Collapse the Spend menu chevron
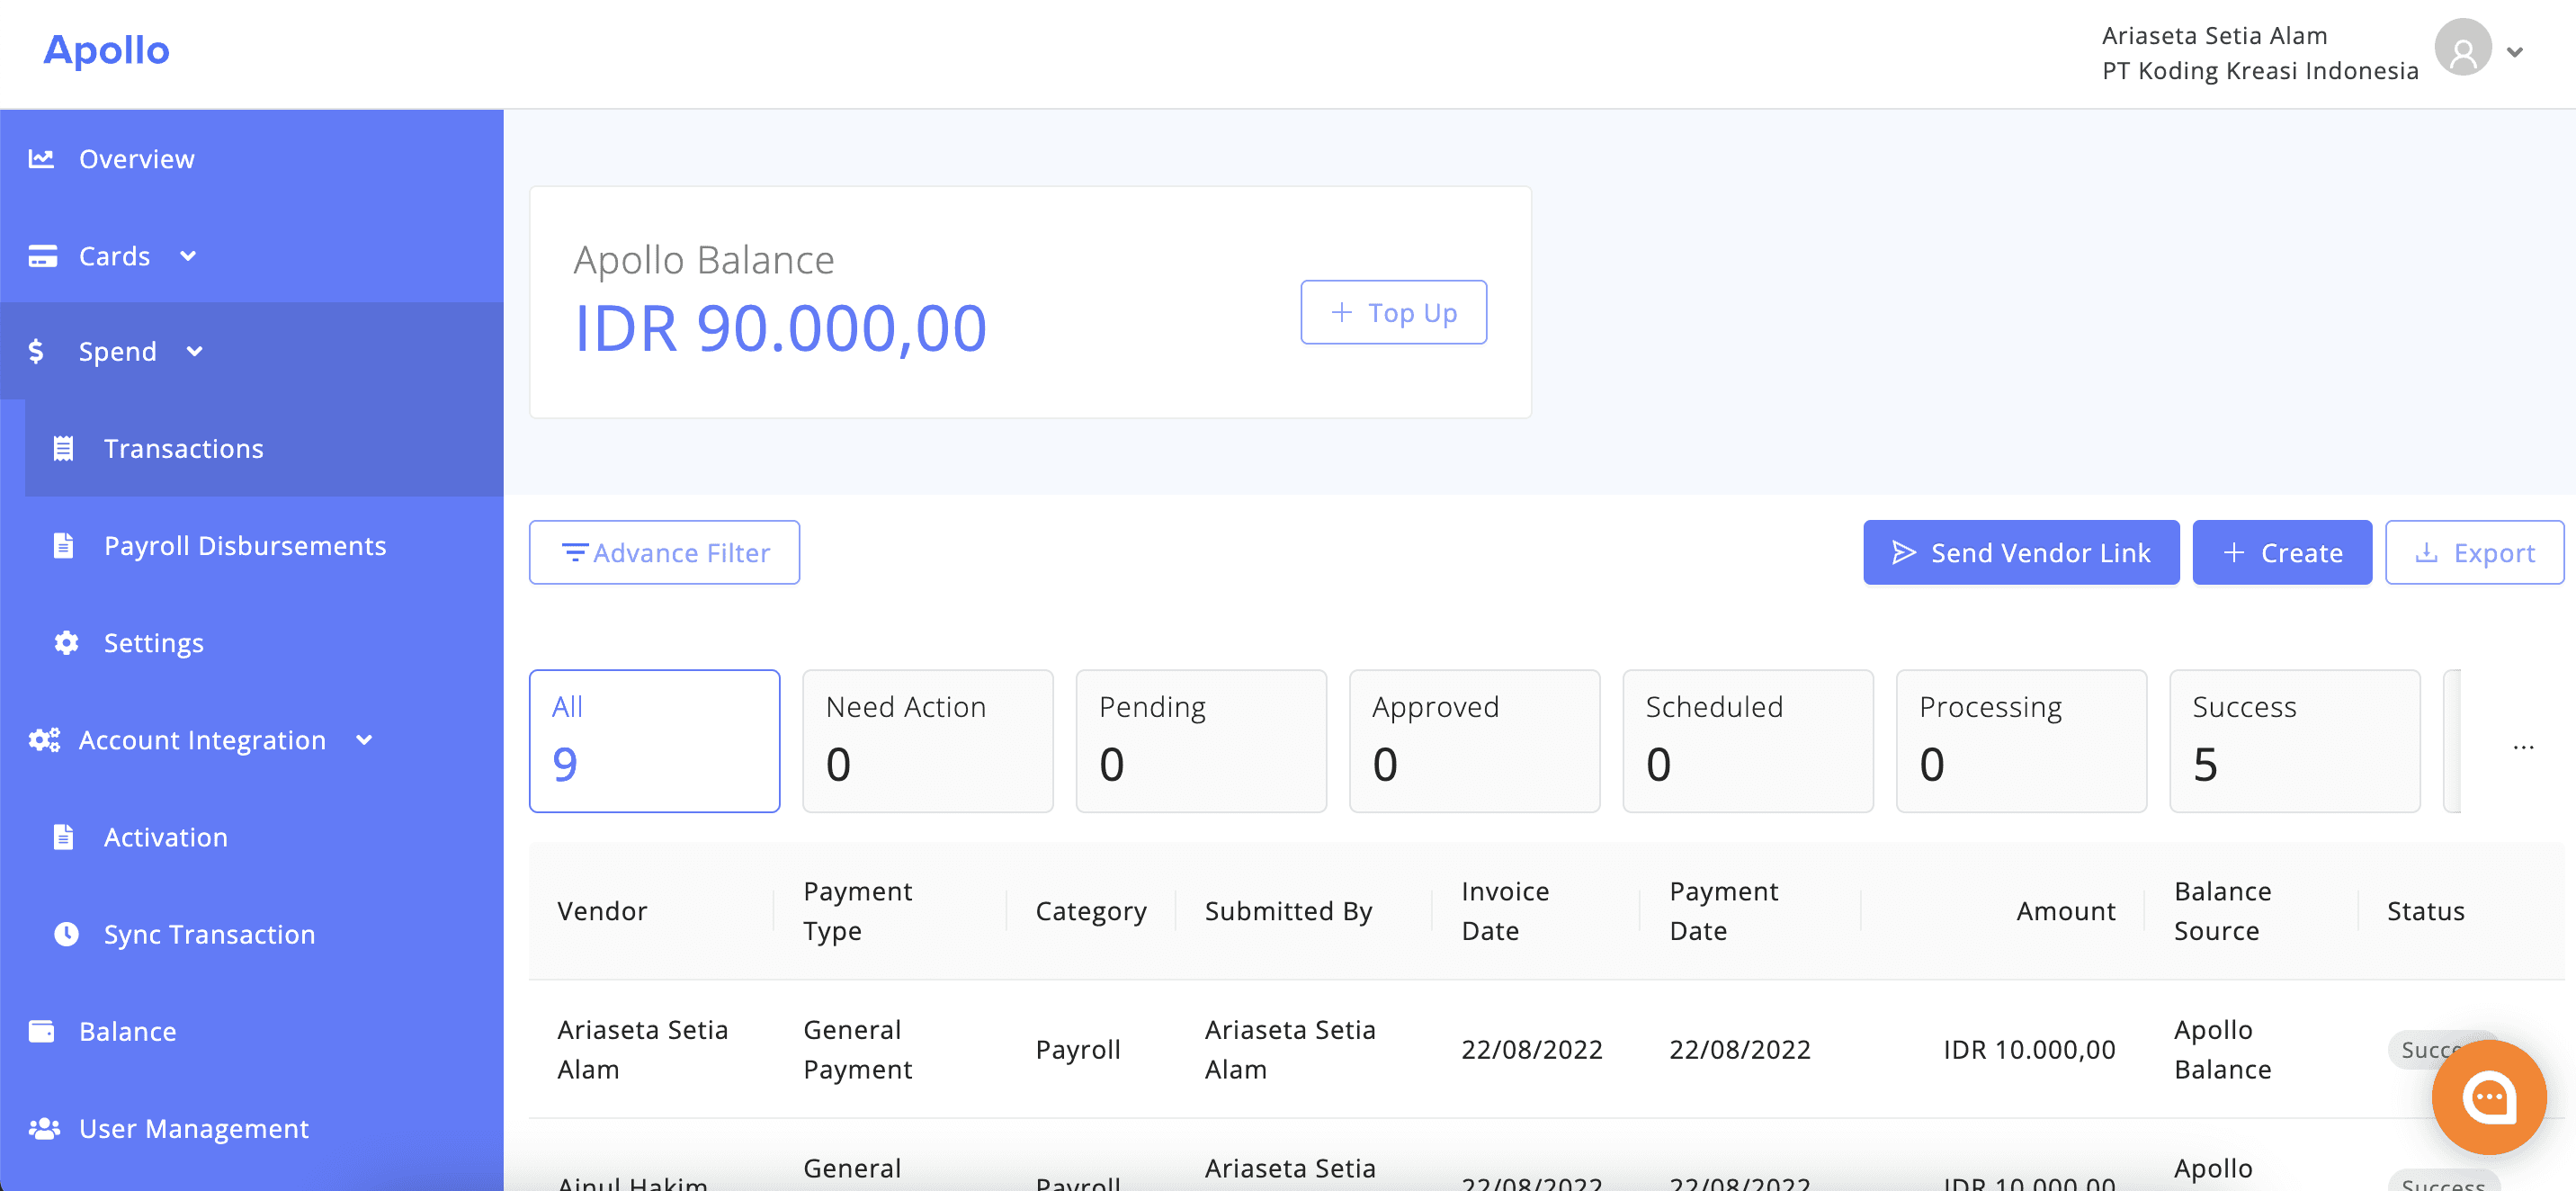2576x1191 pixels. [x=195, y=351]
